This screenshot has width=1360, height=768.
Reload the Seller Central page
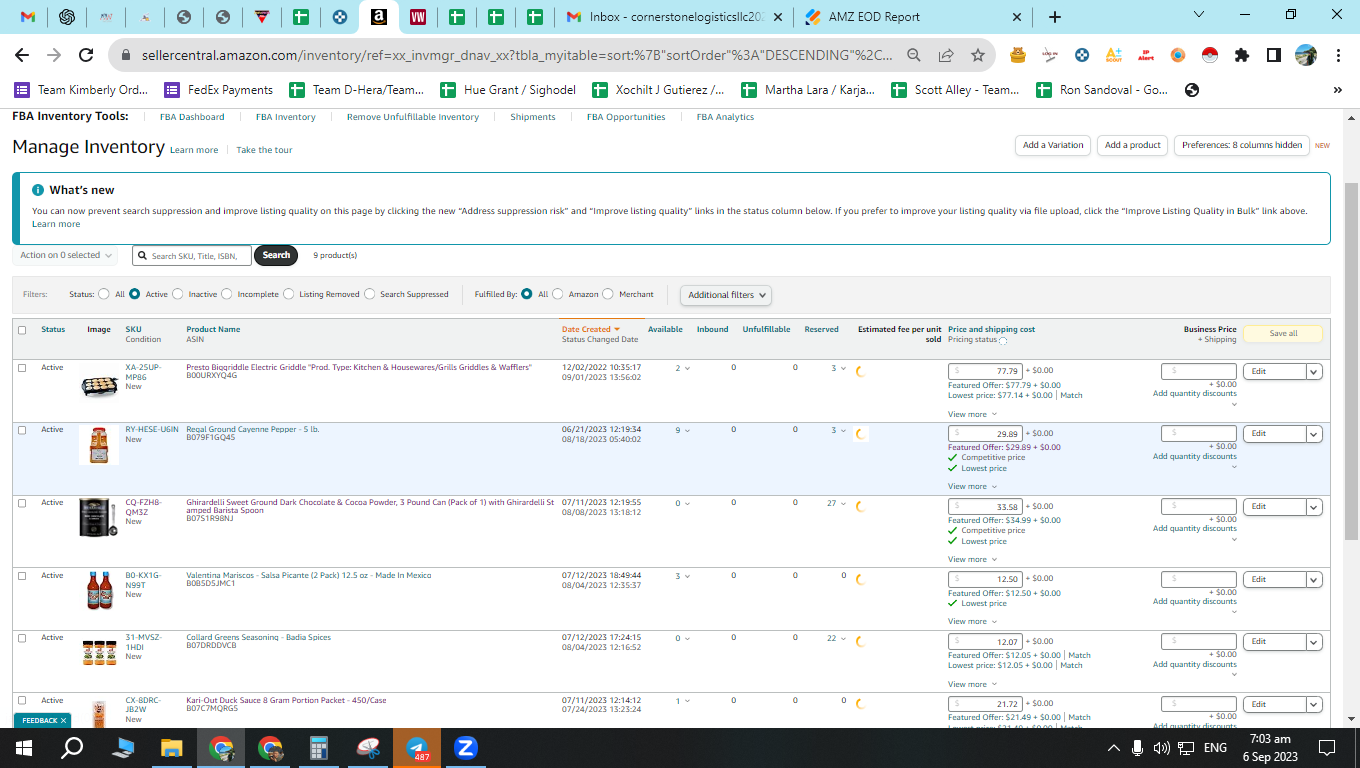tap(86, 55)
